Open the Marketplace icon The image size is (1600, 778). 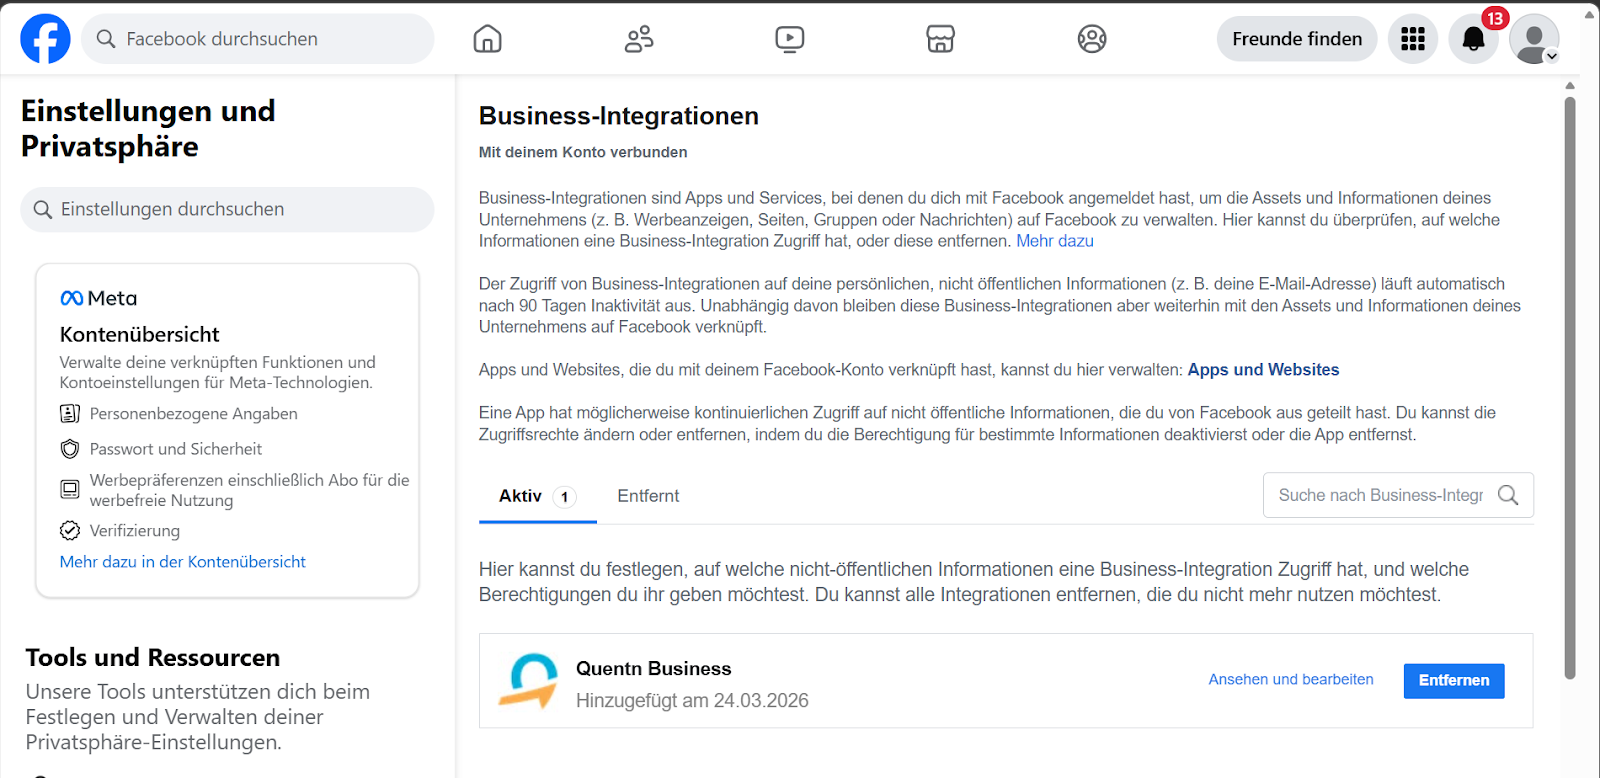[x=940, y=39]
